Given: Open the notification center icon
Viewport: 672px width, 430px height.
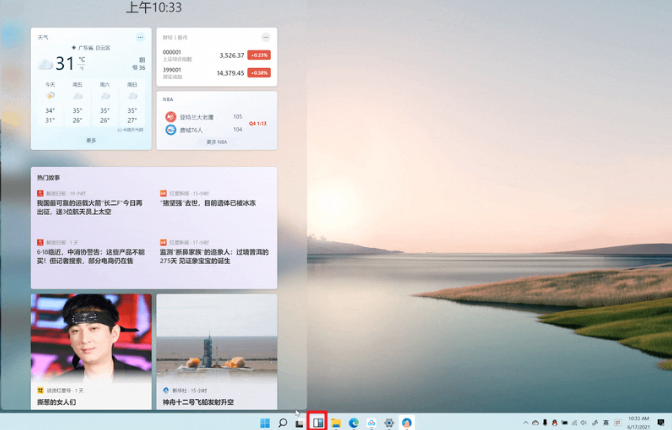Looking at the screenshot, I should pyautogui.click(x=661, y=423).
